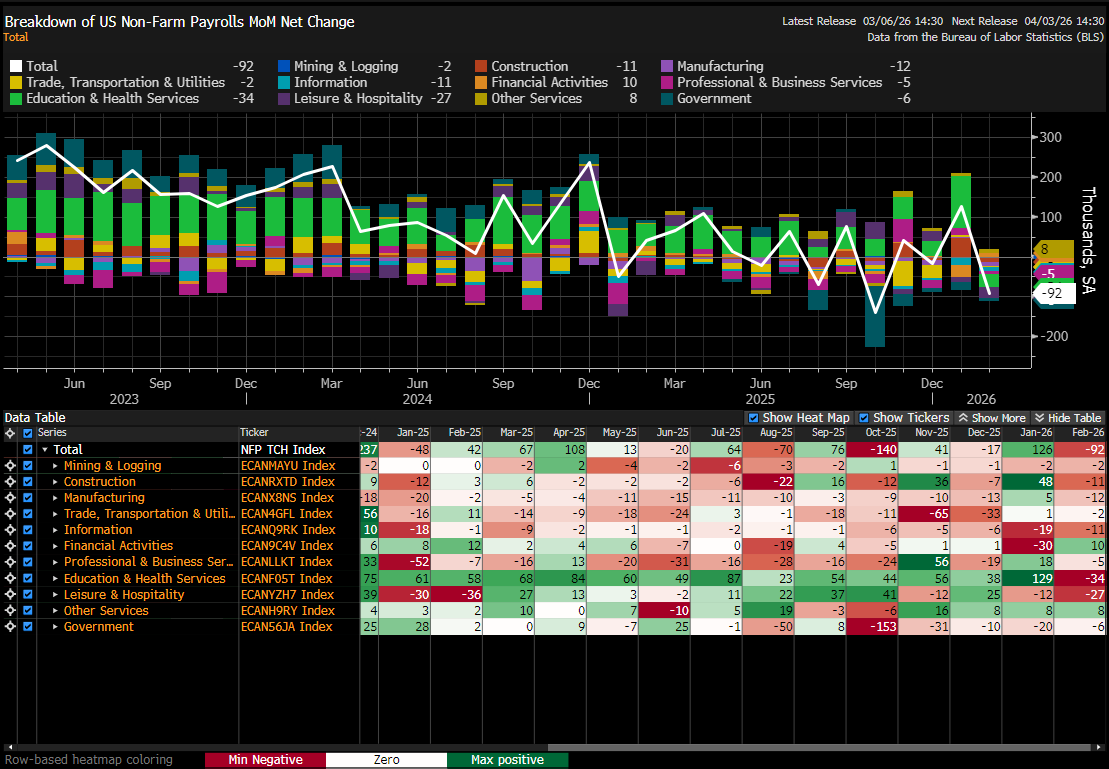Click the crosshair icon beside Financial Activities
This screenshot has width=1109, height=769.
[x=10, y=546]
